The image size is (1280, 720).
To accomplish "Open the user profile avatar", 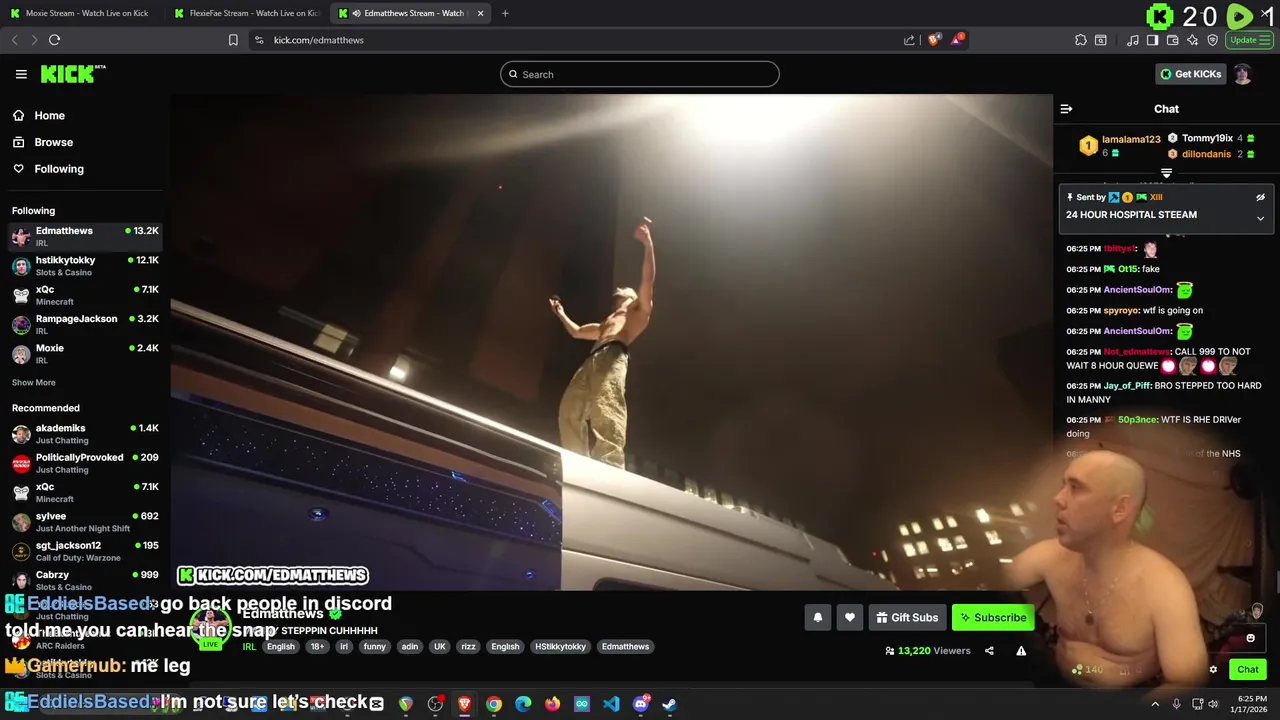I will [1242, 74].
